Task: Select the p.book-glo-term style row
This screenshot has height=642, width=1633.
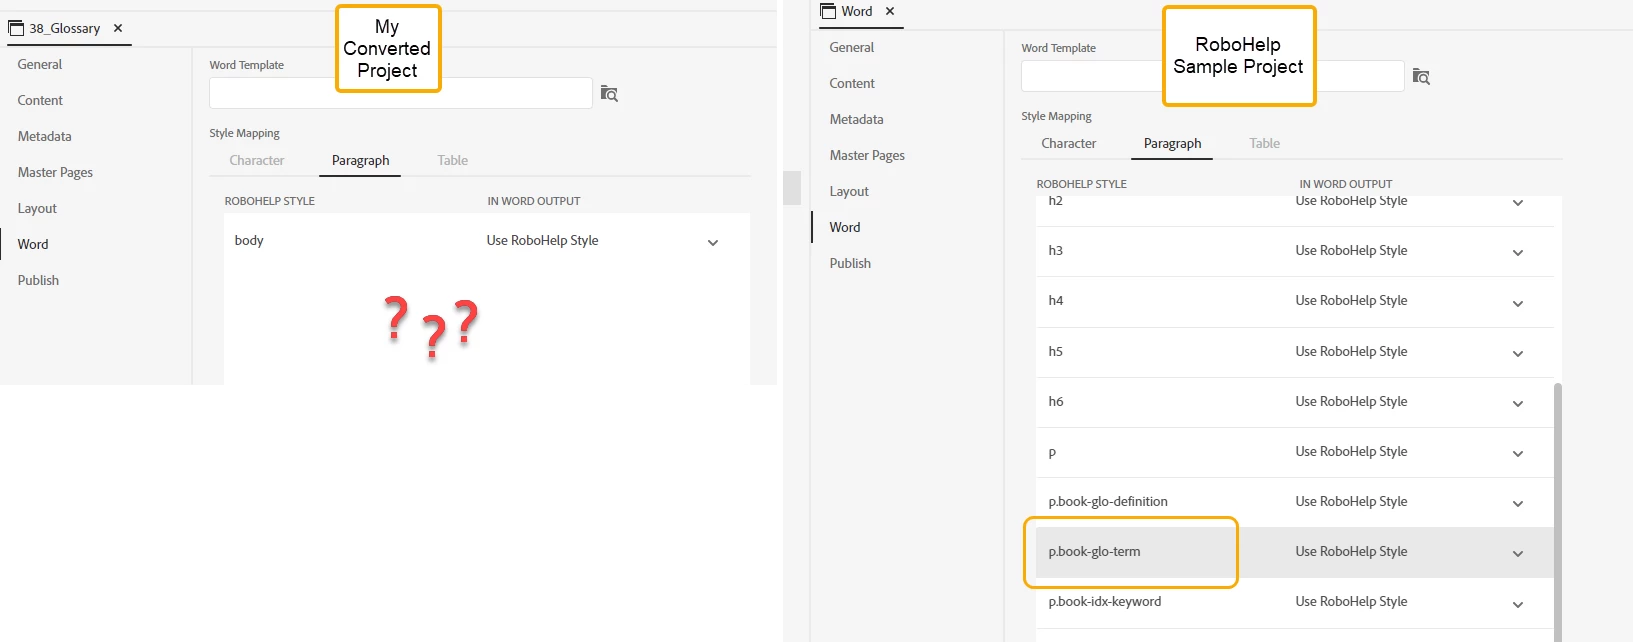Action: (x=1295, y=552)
